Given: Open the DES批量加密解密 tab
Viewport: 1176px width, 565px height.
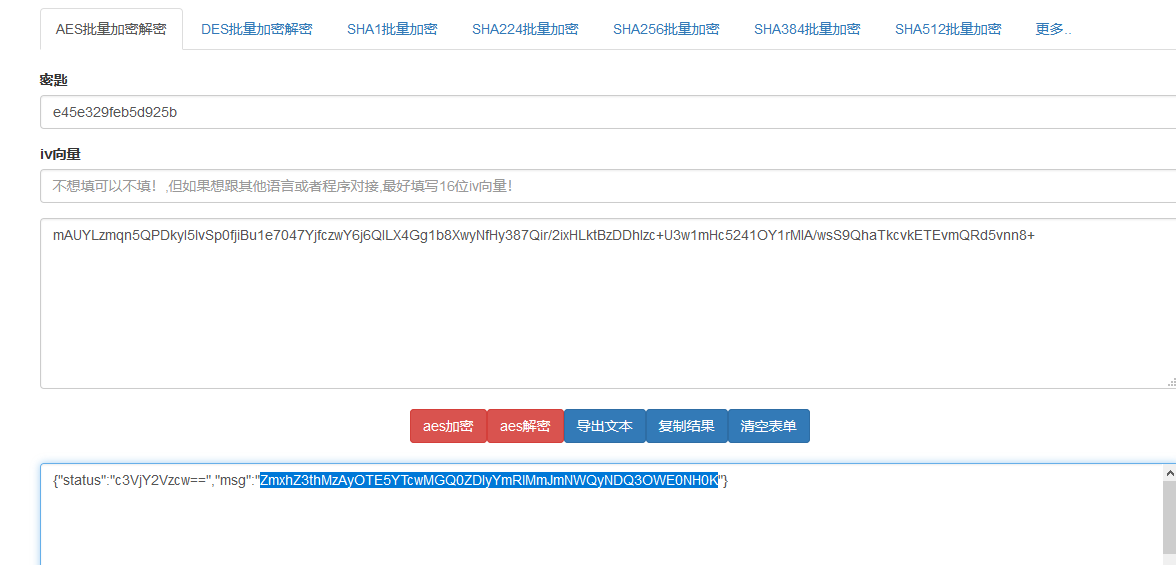Looking at the screenshot, I should point(256,29).
